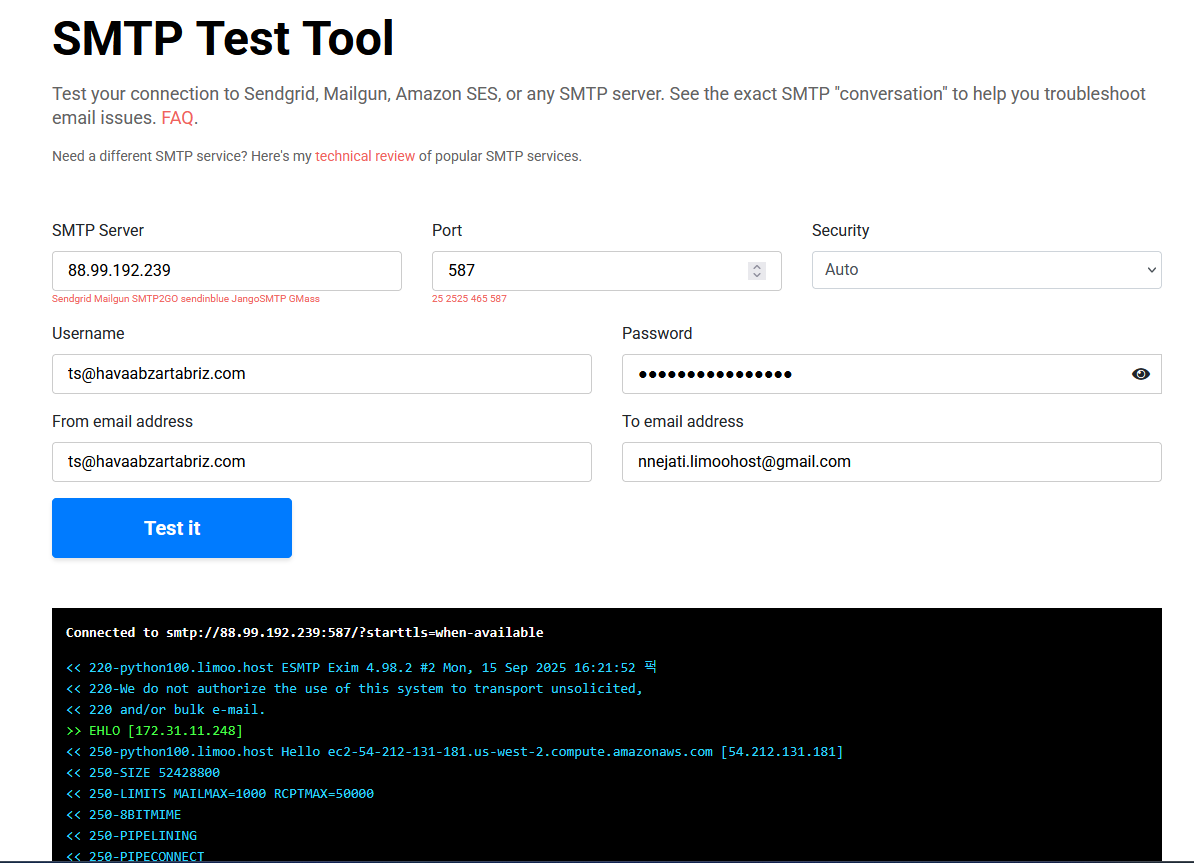This screenshot has width=1194, height=863.
Task: Select port preset 465
Action: click(479, 299)
